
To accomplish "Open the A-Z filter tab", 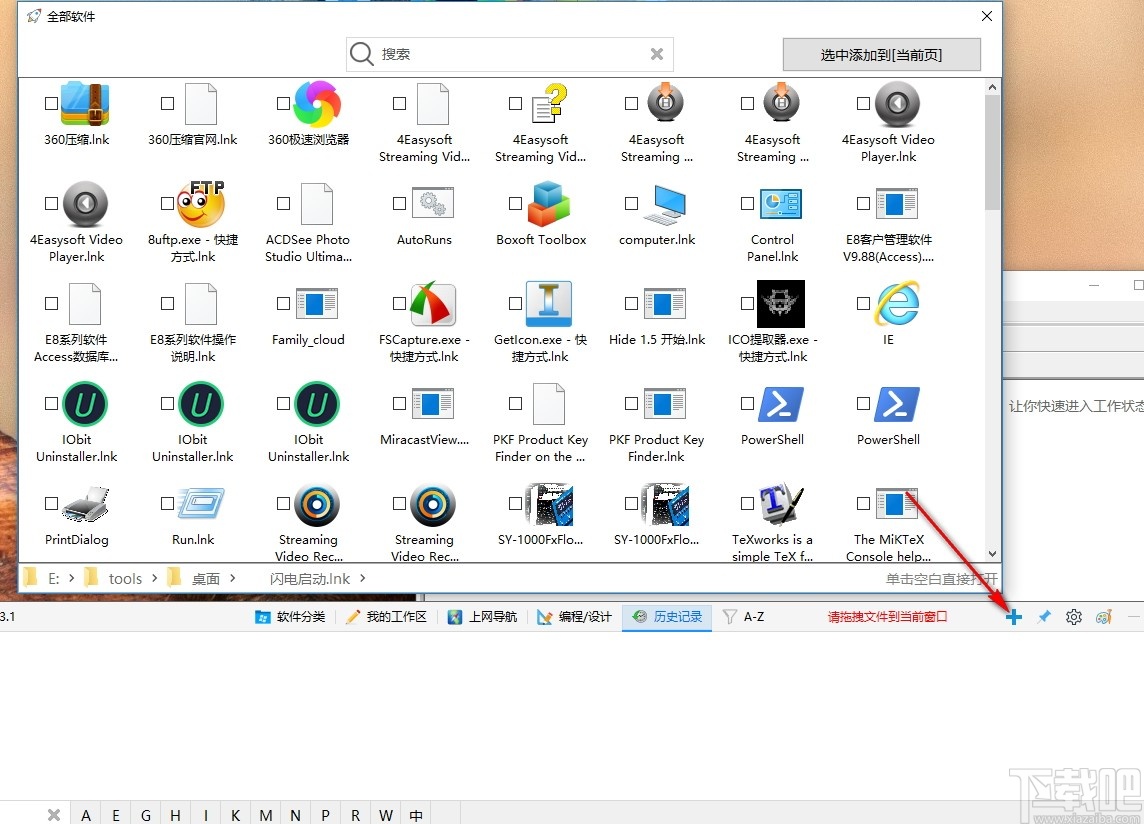I will [x=744, y=617].
